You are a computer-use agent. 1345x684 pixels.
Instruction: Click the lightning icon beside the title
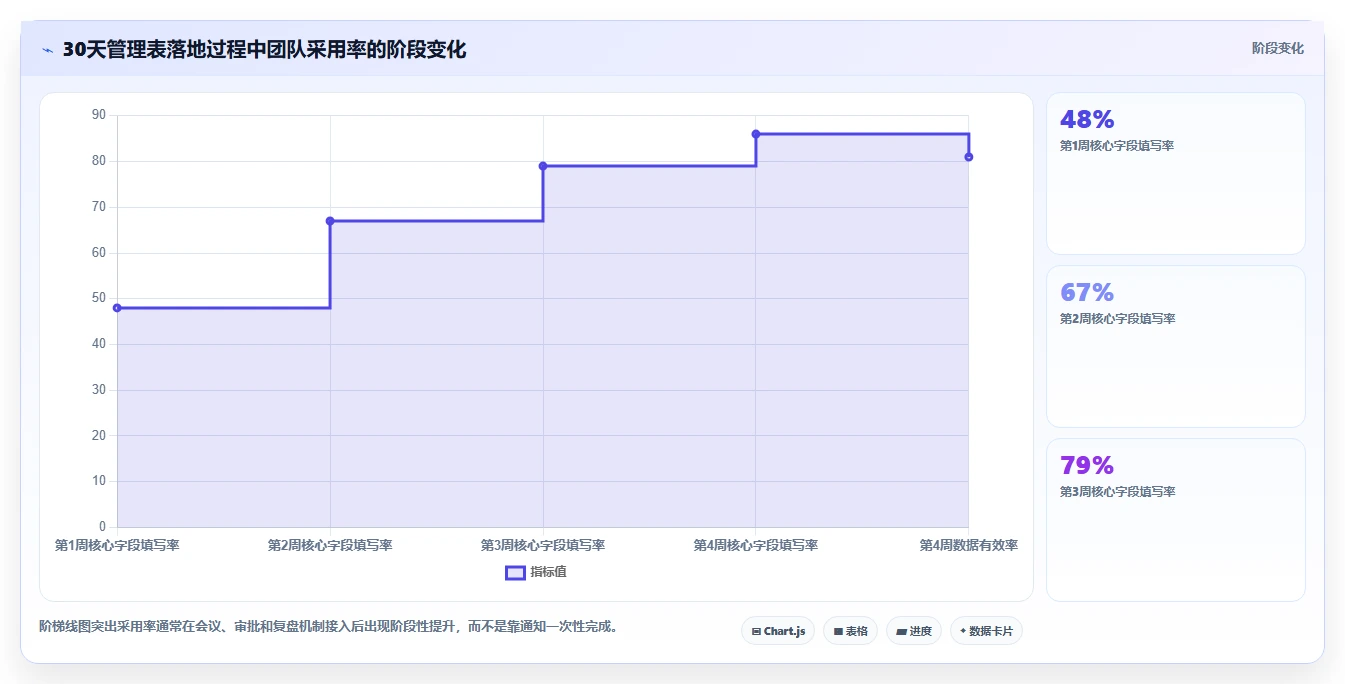point(48,50)
